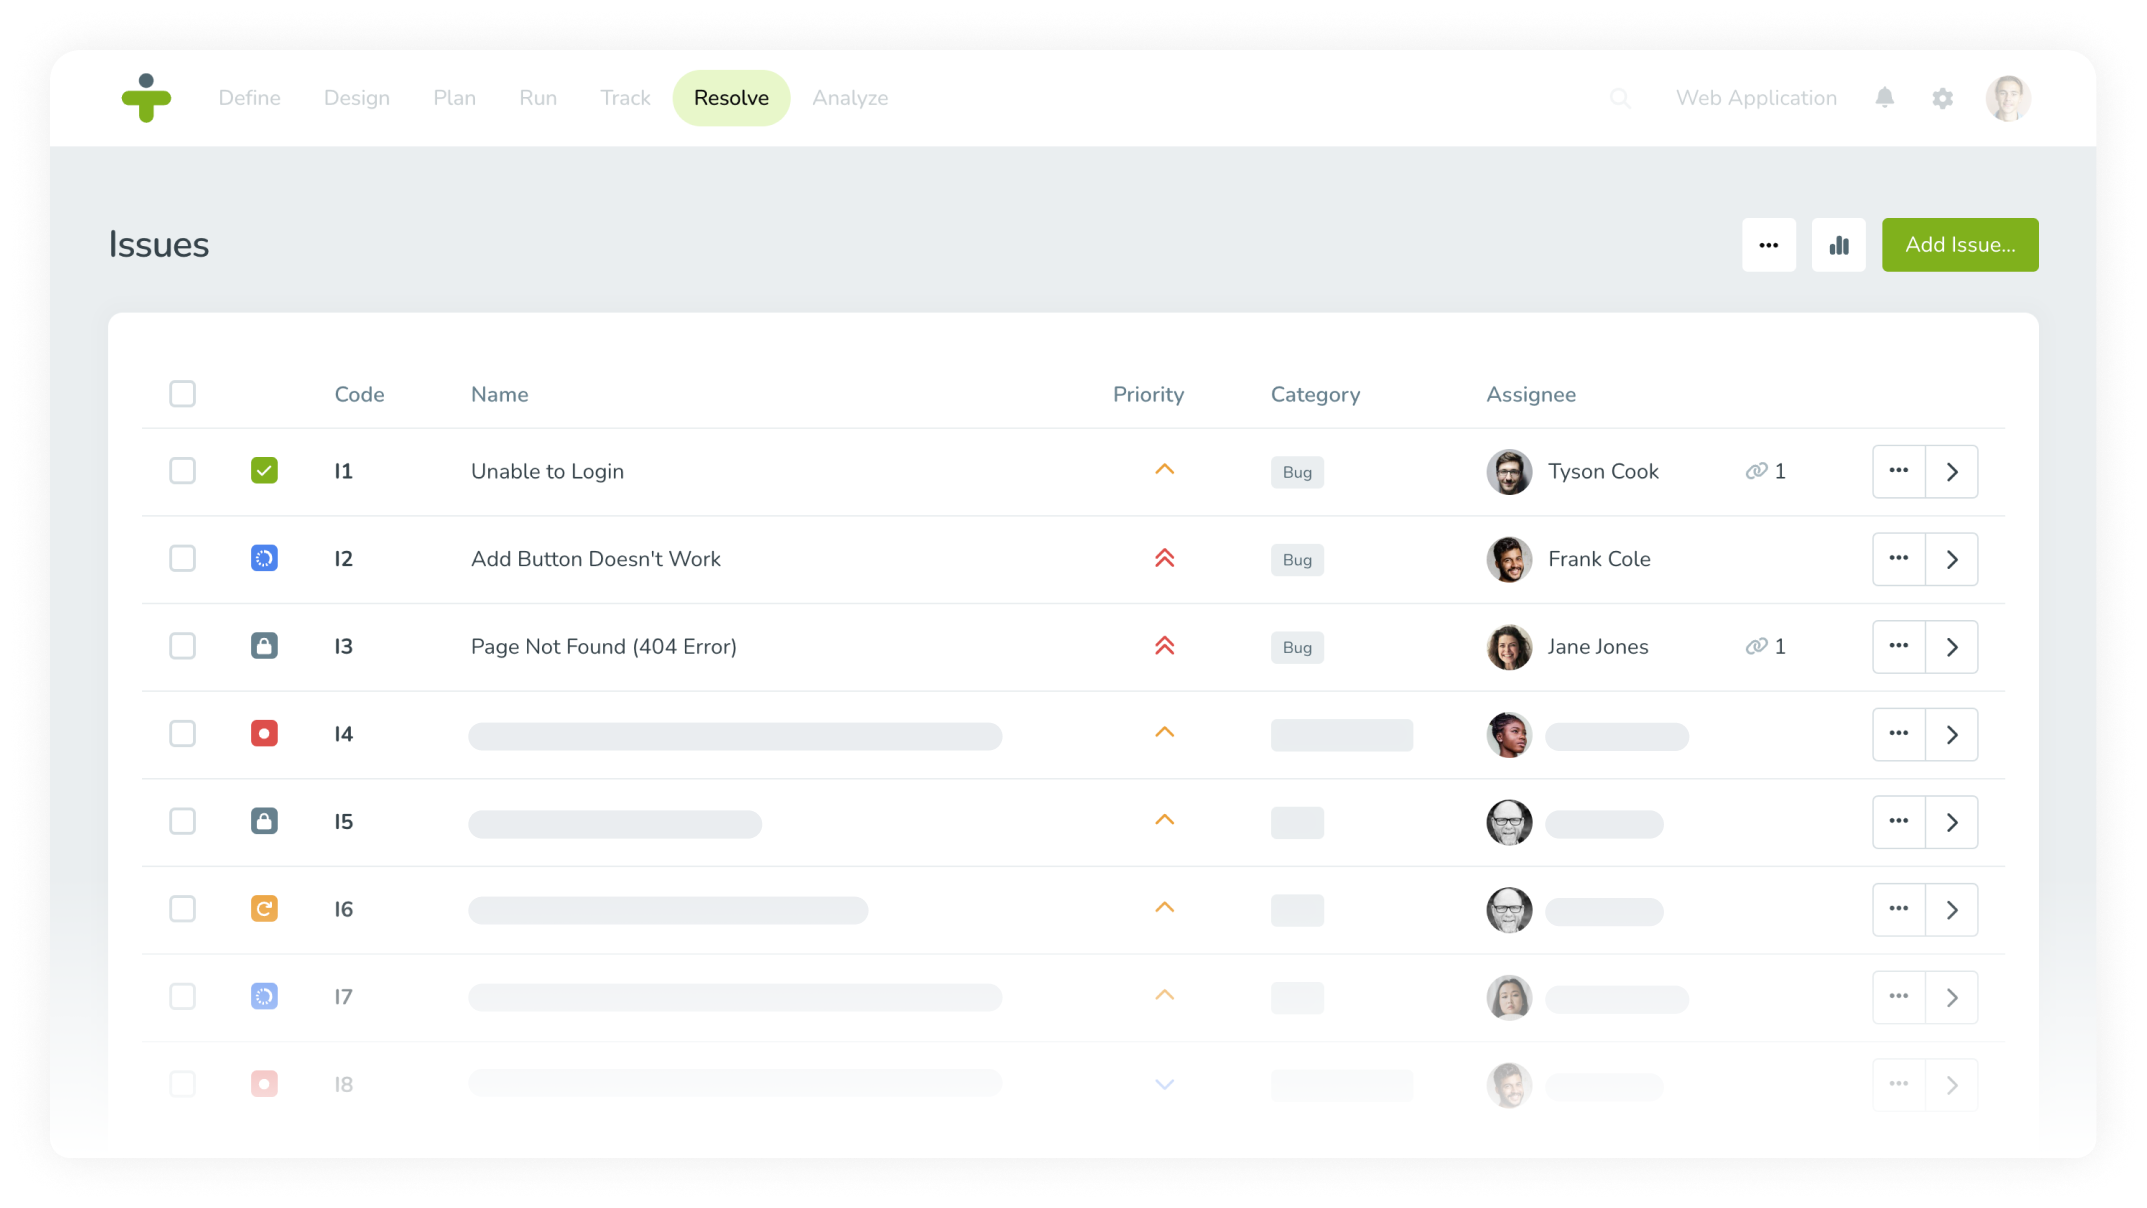Check the box for issue I3
Viewport: 2147px width, 1208px height.
[182, 646]
